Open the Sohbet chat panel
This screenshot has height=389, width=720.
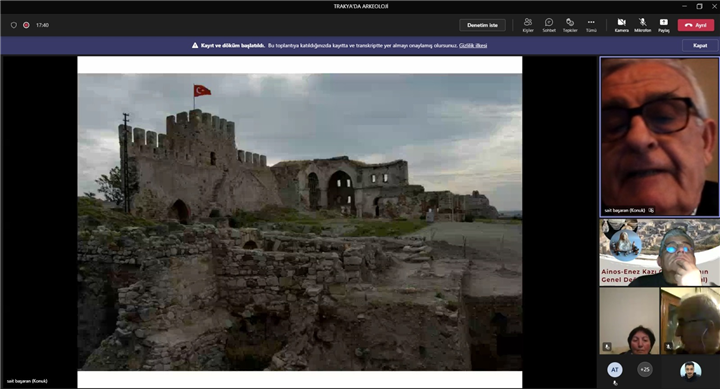tap(549, 25)
